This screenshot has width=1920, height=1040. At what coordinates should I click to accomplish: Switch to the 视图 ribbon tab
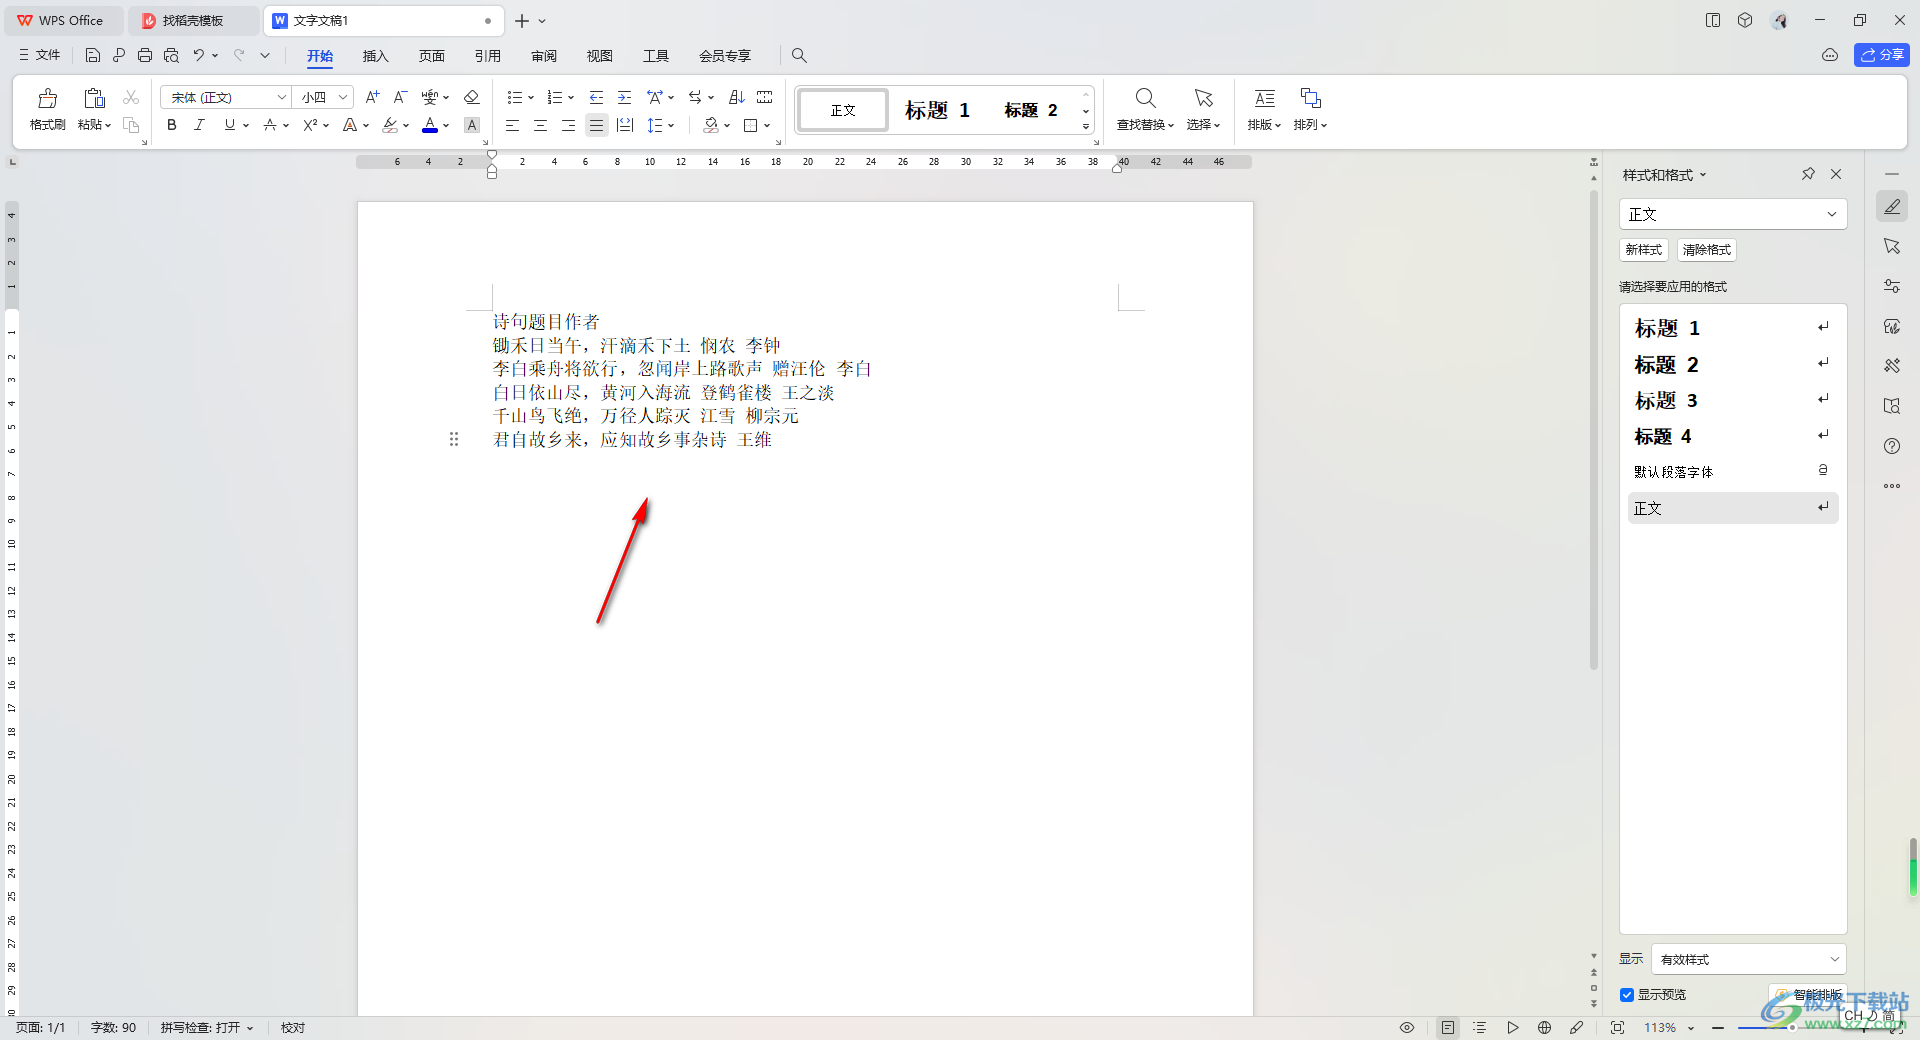(599, 55)
